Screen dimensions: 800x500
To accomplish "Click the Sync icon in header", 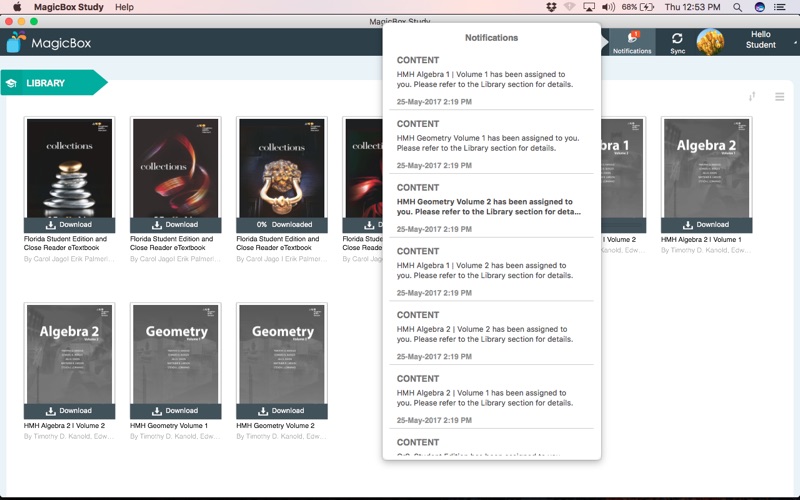I will click(x=677, y=39).
